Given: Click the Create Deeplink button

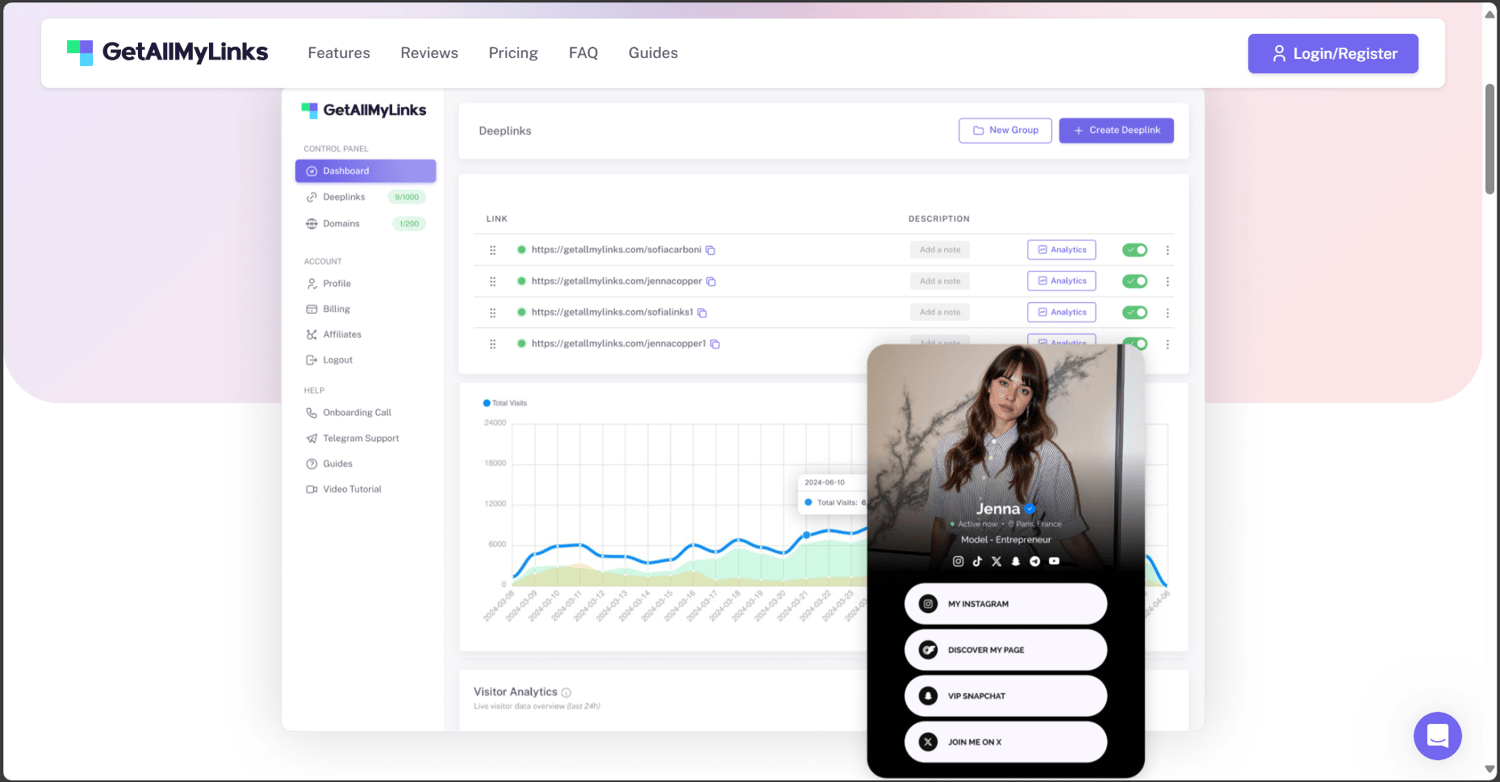Looking at the screenshot, I should click(1116, 130).
